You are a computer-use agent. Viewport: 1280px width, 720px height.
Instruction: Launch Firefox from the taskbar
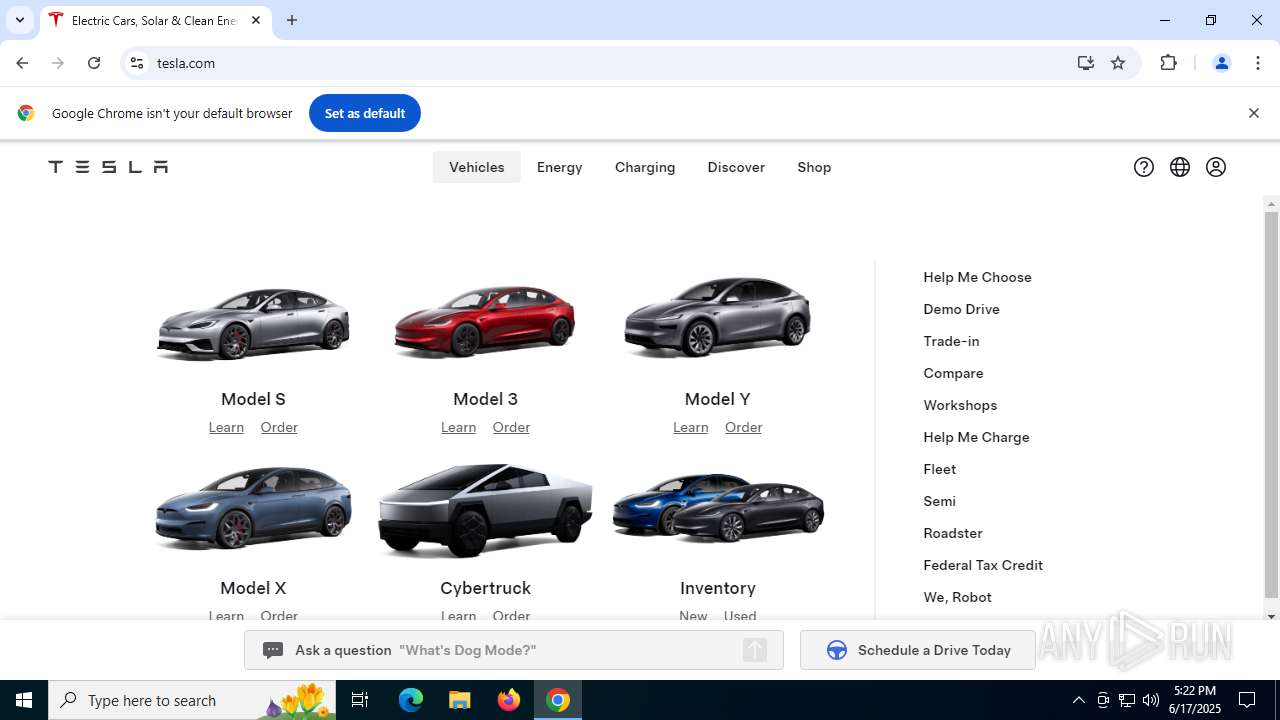509,700
